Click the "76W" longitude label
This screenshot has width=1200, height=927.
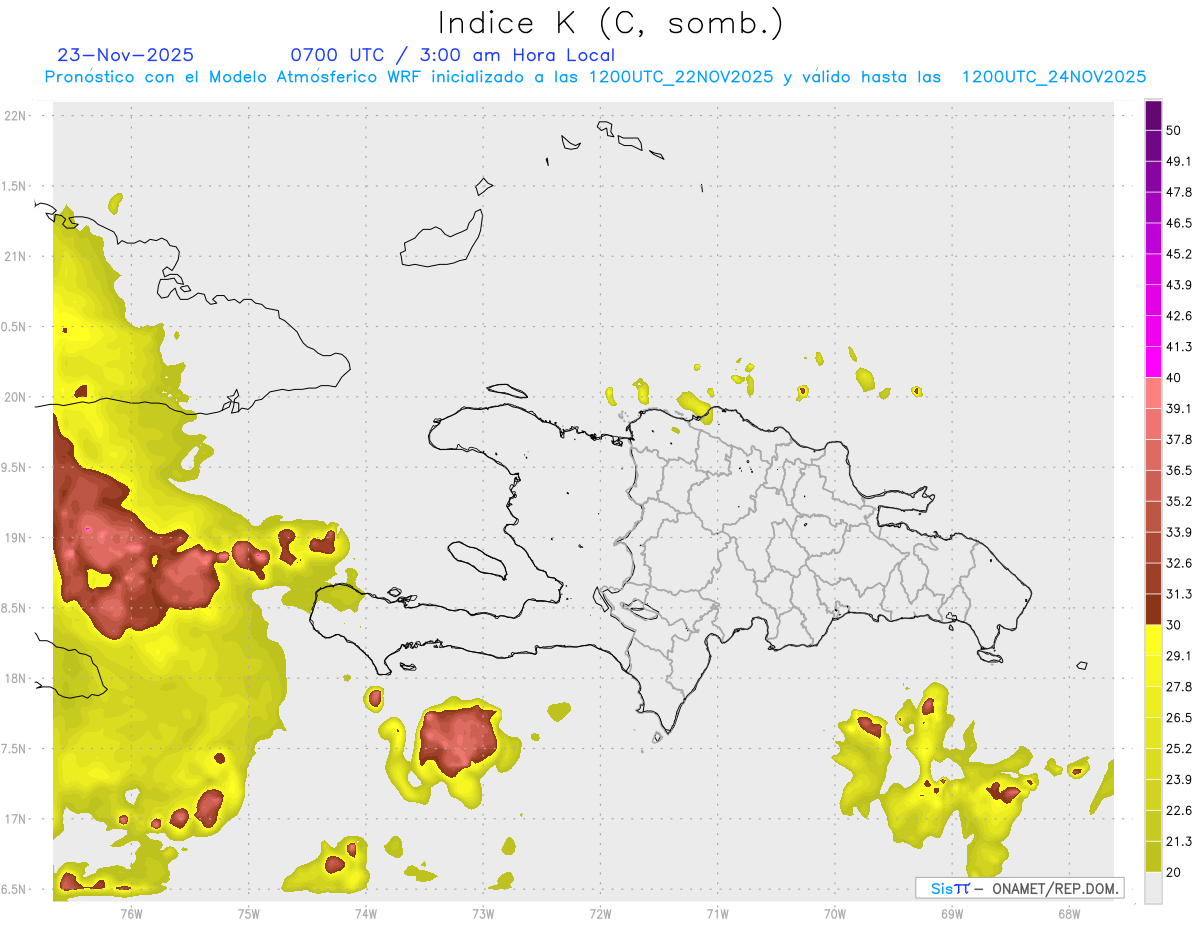(131, 913)
